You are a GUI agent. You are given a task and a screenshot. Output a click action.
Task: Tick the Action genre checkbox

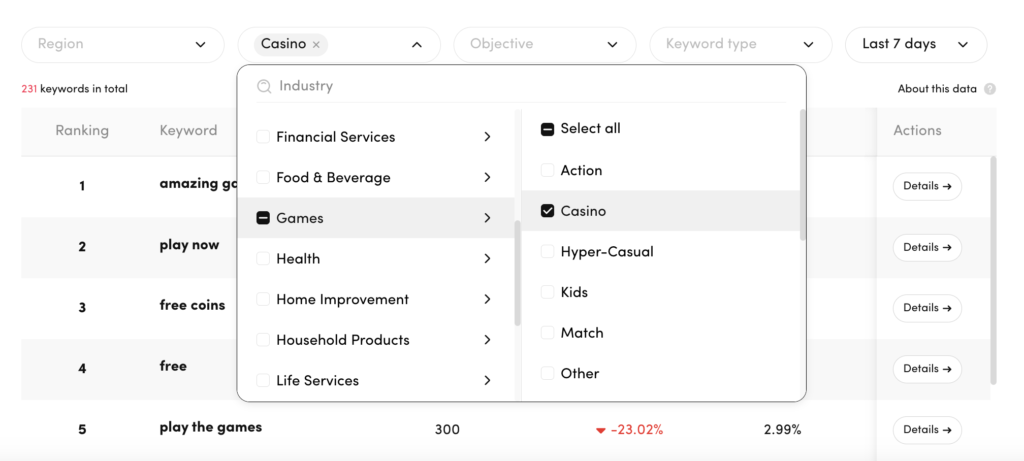(547, 171)
